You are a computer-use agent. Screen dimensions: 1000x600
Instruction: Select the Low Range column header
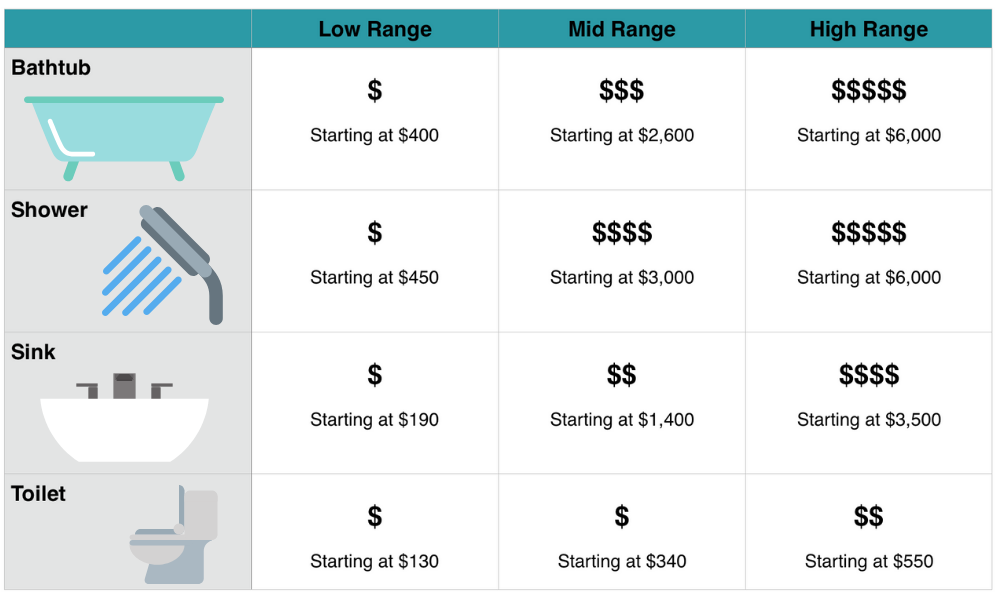(x=375, y=29)
